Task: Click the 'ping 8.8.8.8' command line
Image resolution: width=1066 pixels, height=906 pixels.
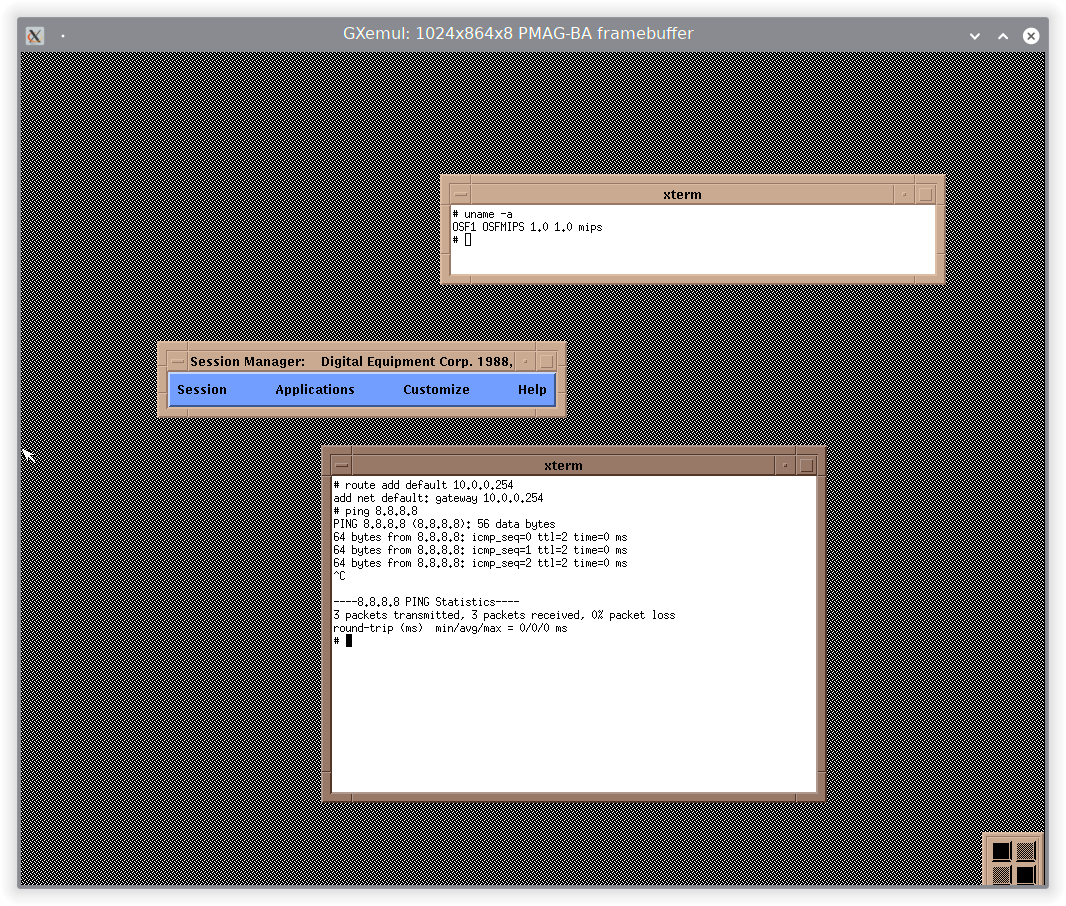Action: click(375, 511)
